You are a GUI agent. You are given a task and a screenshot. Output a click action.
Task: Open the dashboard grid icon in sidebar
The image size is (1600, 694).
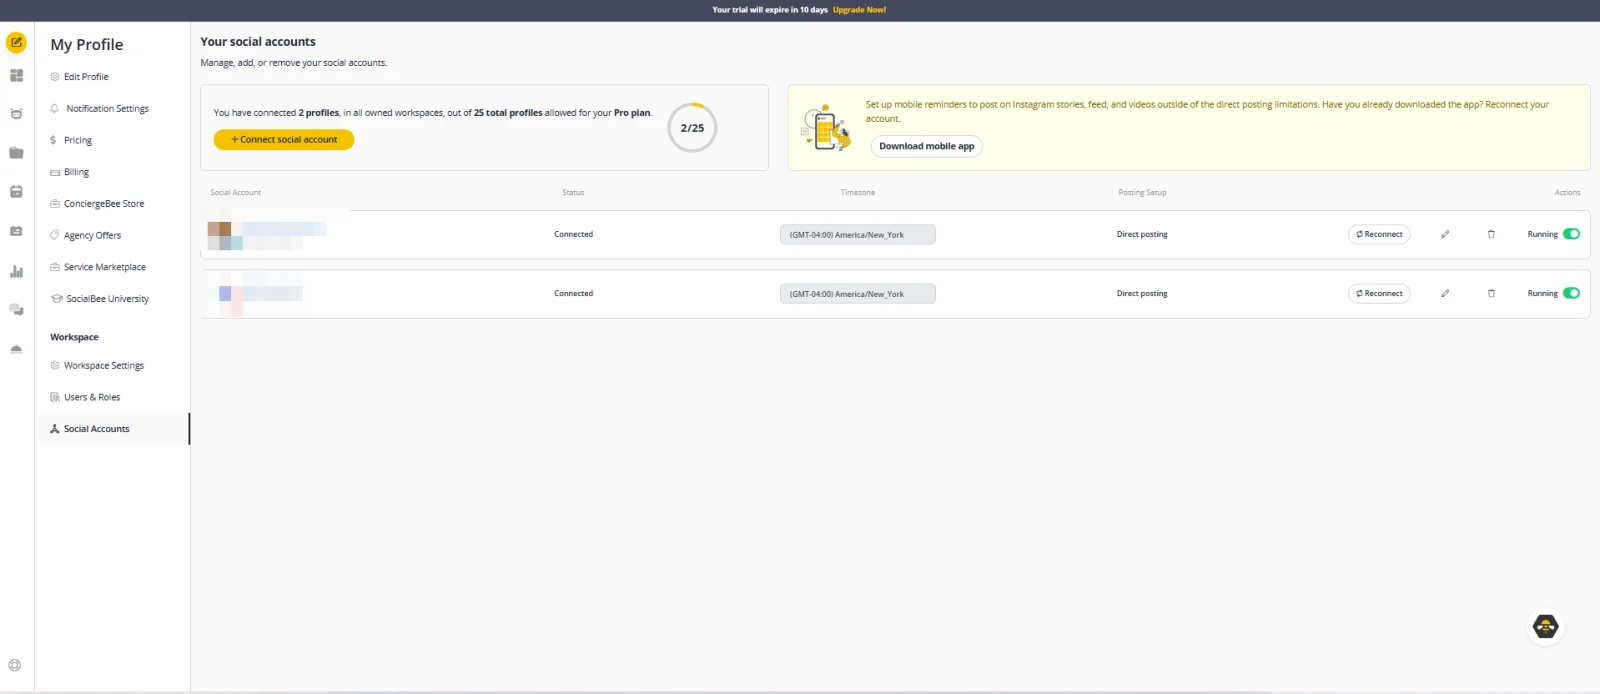point(16,76)
